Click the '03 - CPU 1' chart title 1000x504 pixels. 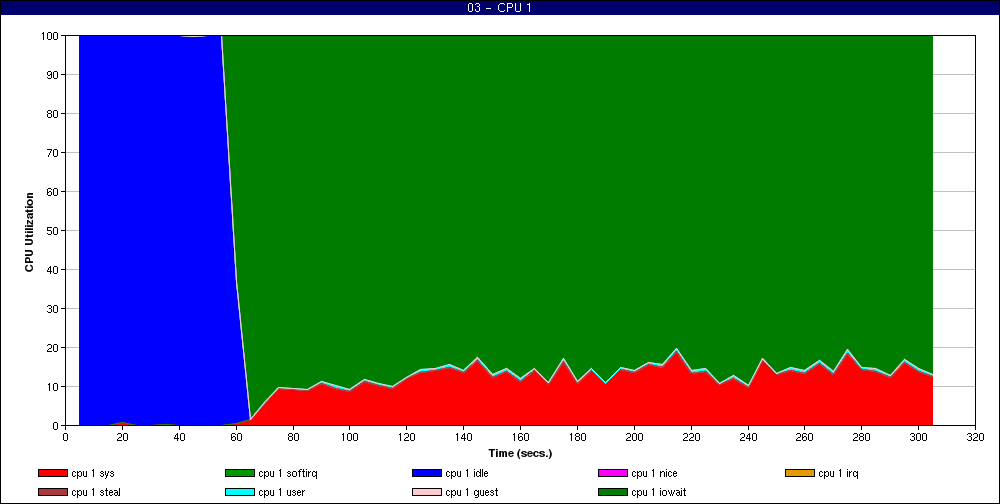[499, 8]
